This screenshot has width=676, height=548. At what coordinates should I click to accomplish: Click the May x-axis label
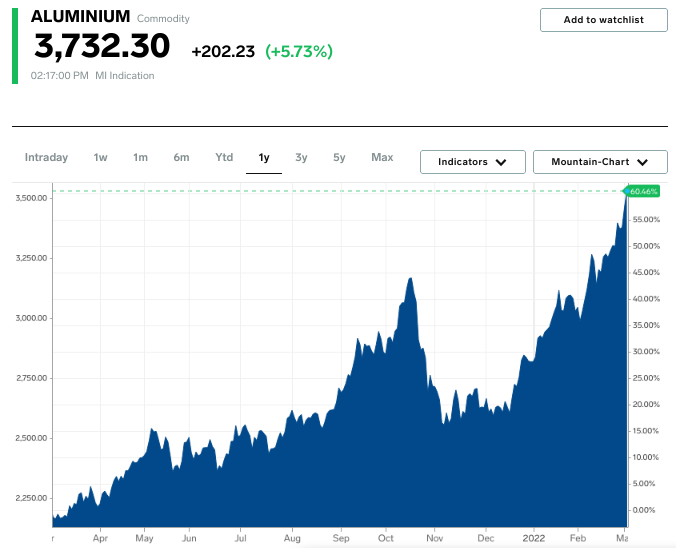coord(144,538)
